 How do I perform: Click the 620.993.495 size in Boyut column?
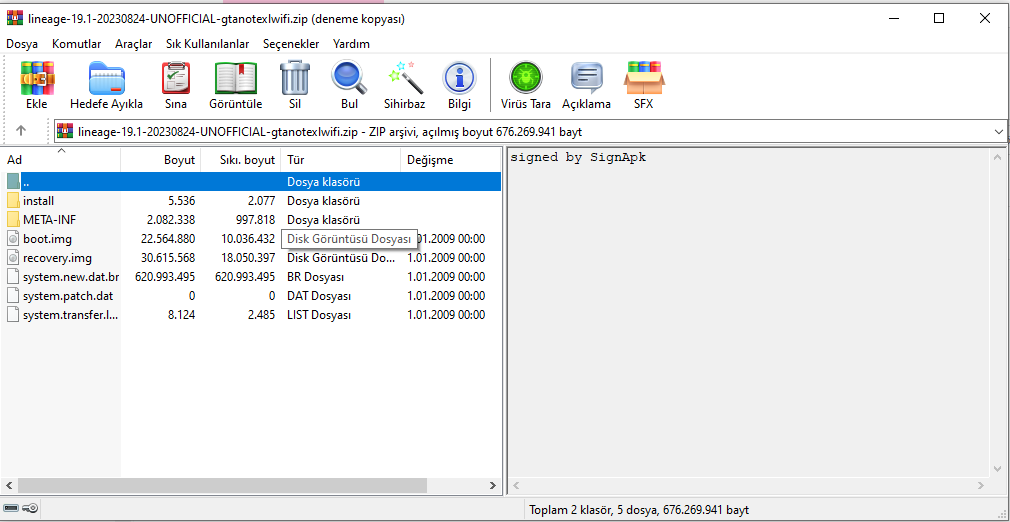coord(165,277)
